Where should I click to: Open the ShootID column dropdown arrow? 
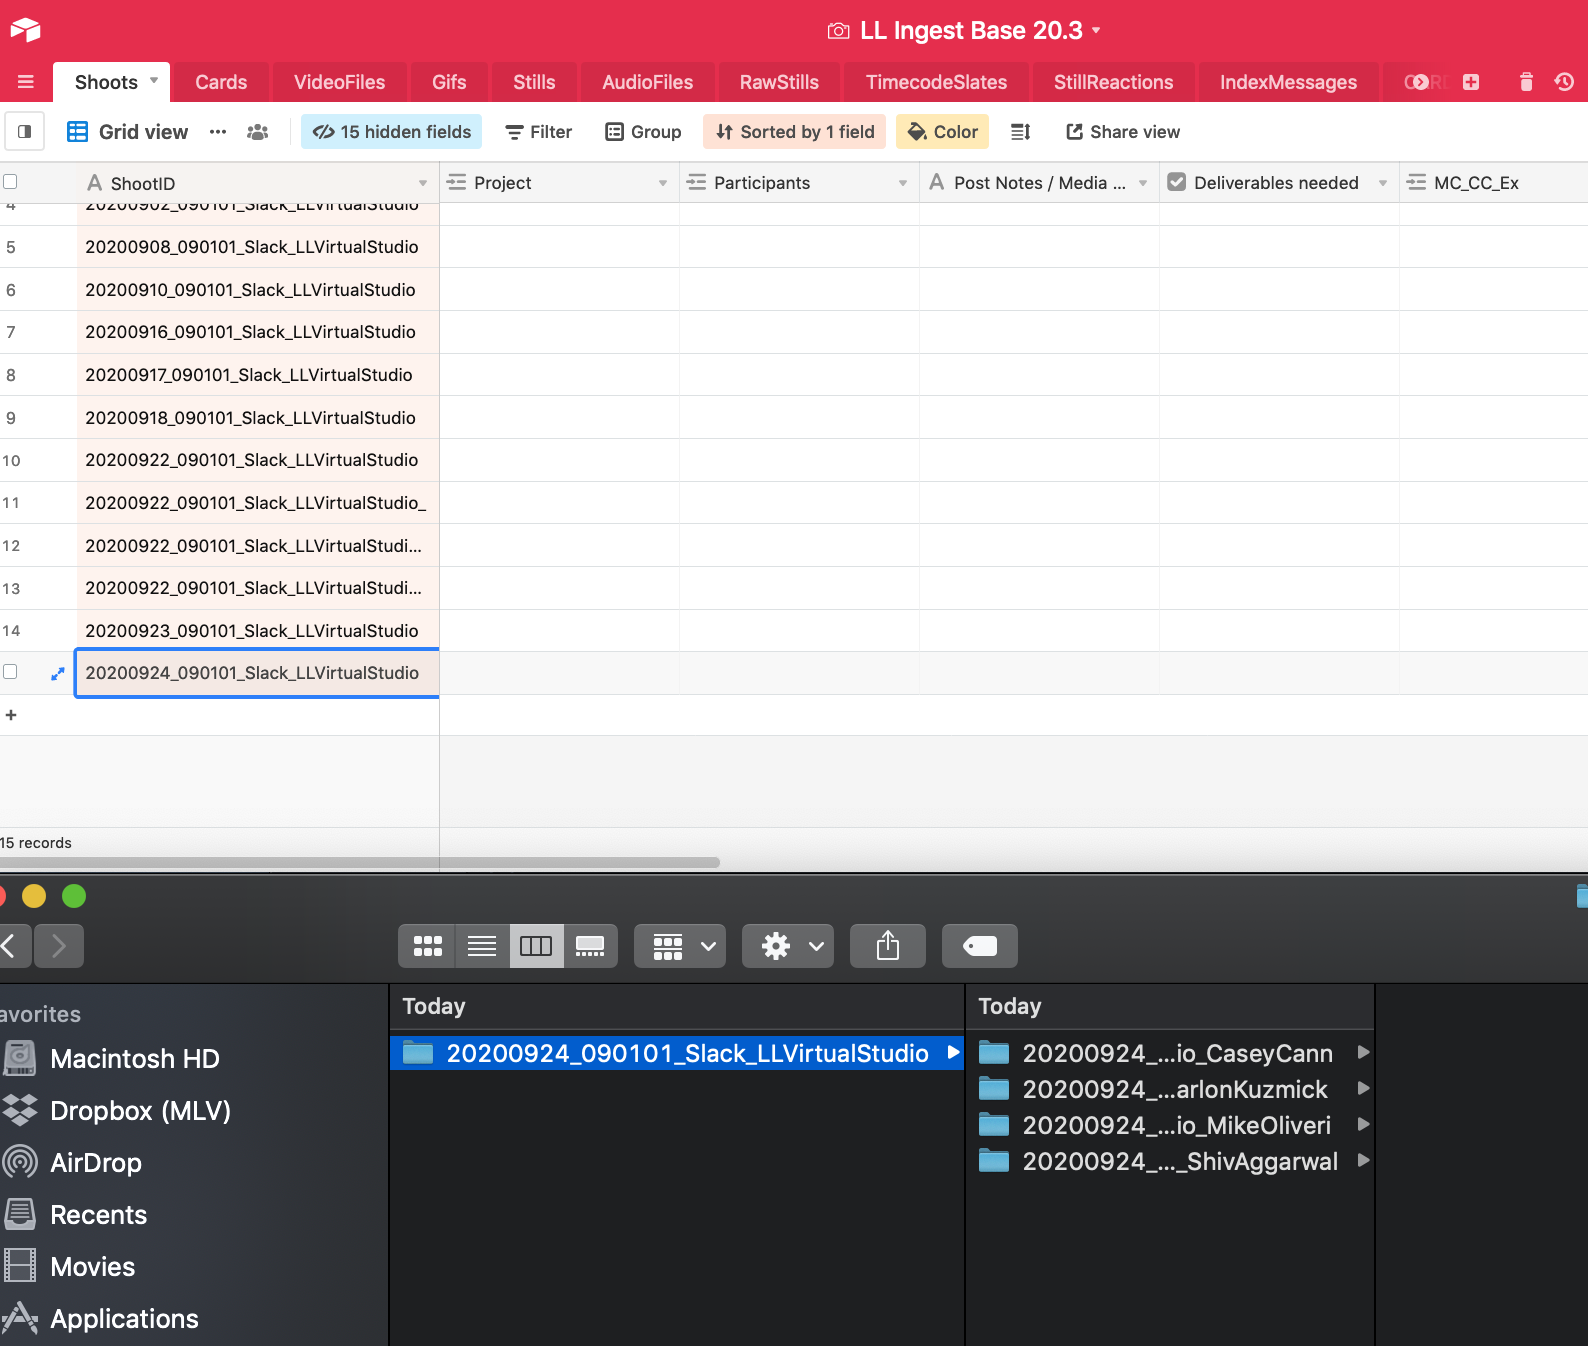[422, 183]
